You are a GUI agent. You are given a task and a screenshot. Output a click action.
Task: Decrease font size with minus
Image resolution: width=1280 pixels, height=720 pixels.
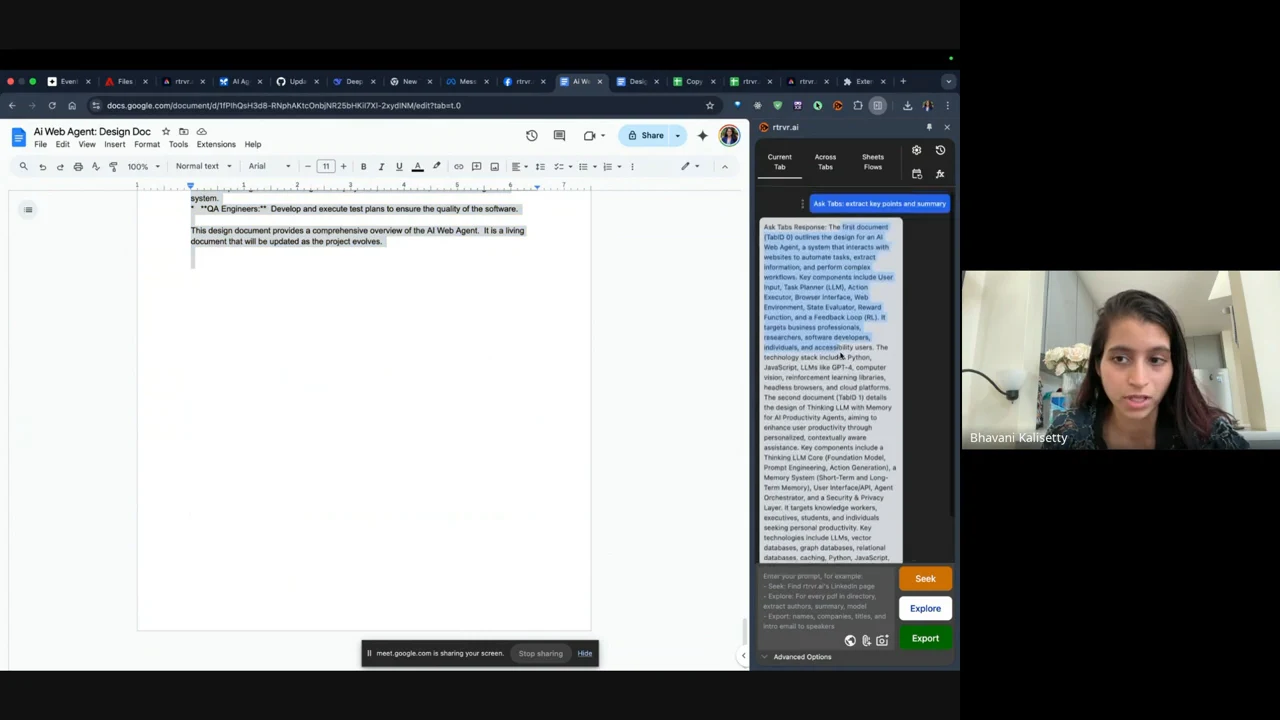click(307, 167)
